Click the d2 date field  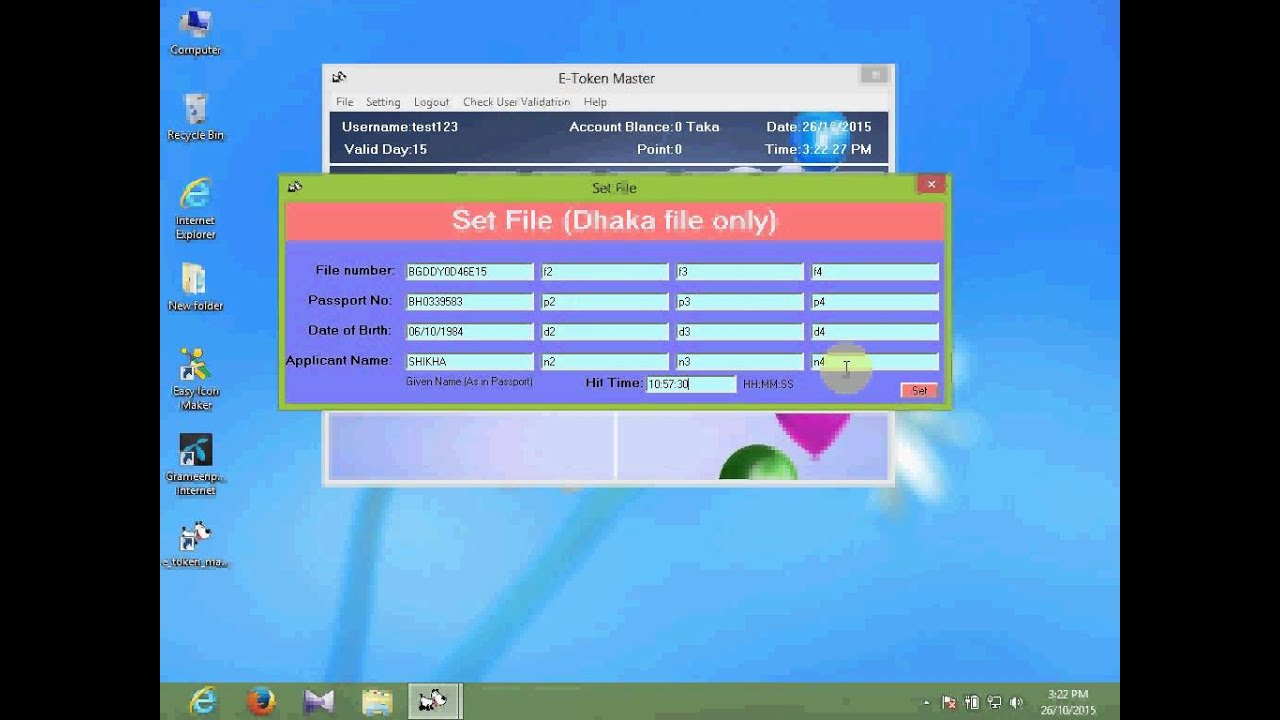[604, 331]
